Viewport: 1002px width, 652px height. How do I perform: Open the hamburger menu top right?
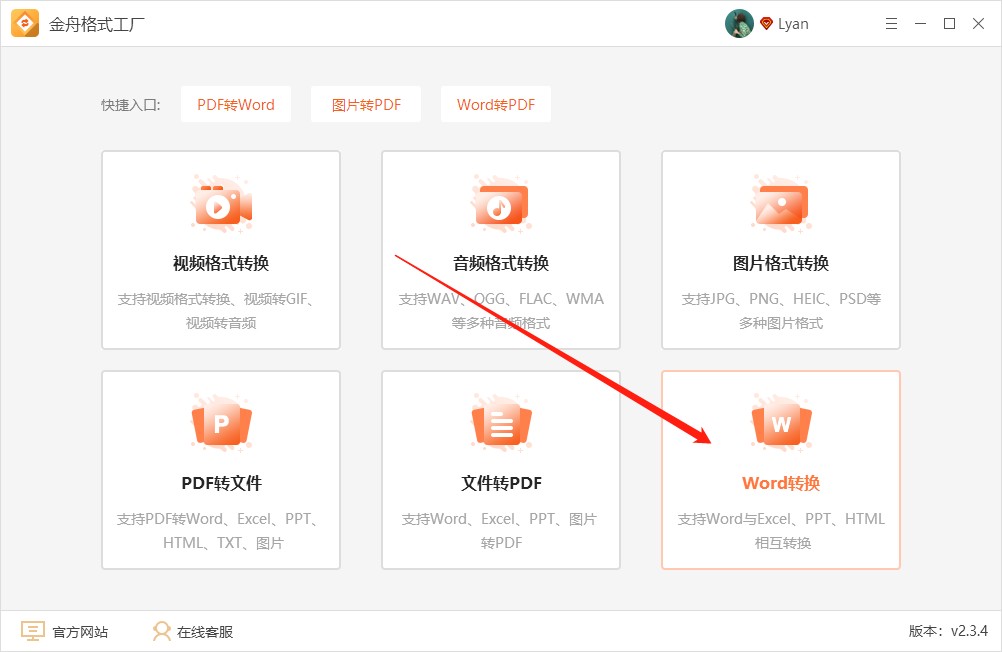[890, 23]
